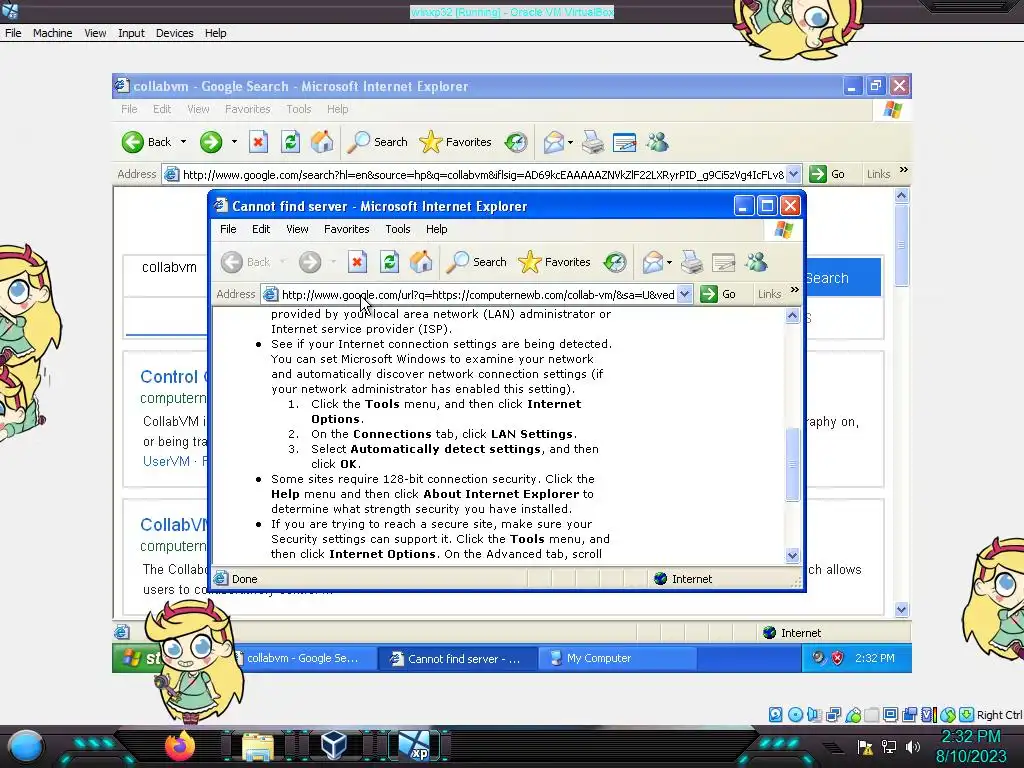Click History icon in Cannot find server toolbar
Screen dimensions: 1024x768
click(615, 263)
